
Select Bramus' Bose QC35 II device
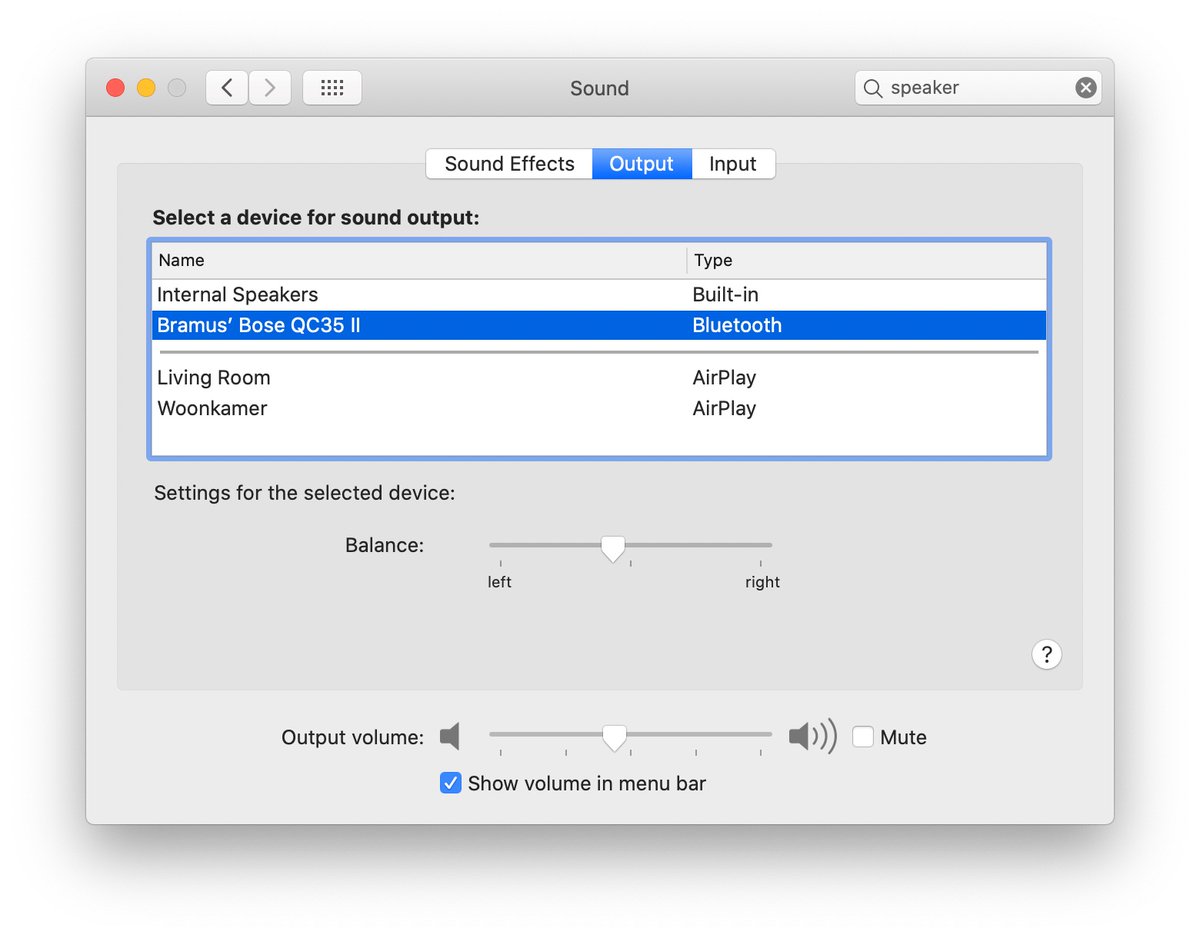599,325
